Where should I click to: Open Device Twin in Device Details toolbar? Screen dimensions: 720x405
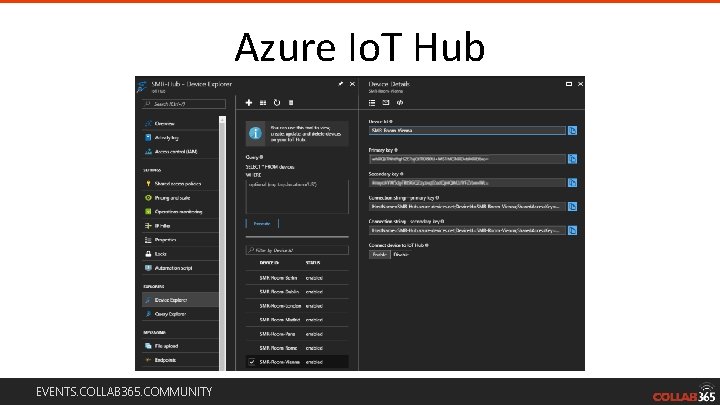click(x=372, y=102)
